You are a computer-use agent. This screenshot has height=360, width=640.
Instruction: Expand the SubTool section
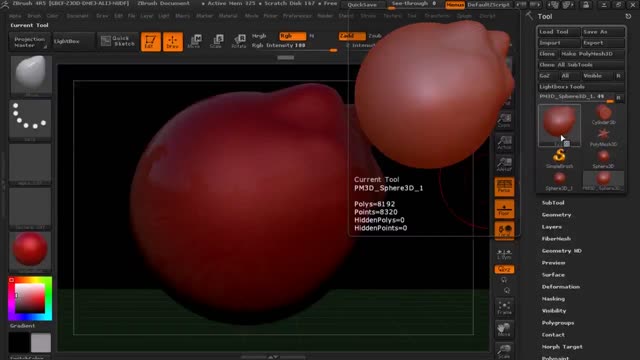click(x=553, y=203)
